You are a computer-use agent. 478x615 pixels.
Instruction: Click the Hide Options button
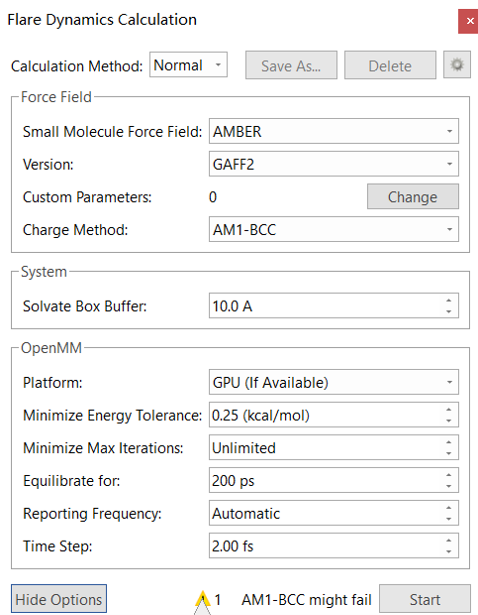59,599
